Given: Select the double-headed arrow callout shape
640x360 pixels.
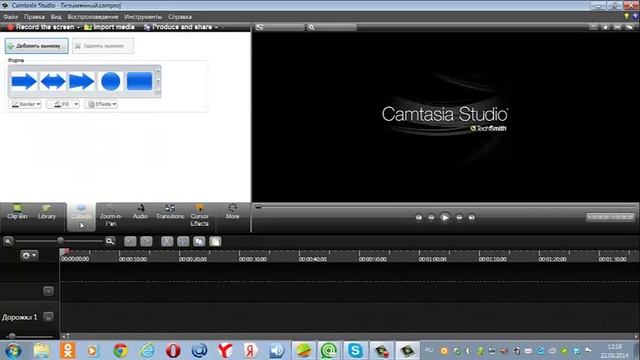Looking at the screenshot, I should click(53, 81).
